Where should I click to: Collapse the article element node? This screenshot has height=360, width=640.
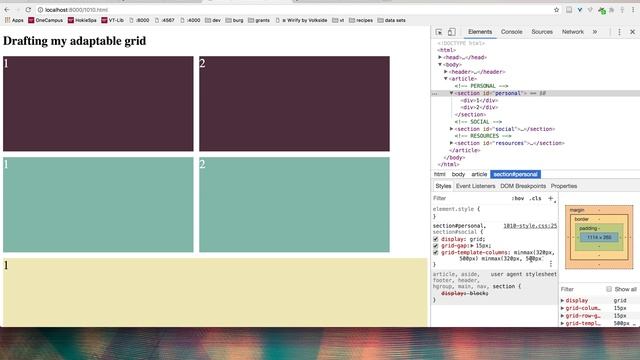[x=446, y=79]
